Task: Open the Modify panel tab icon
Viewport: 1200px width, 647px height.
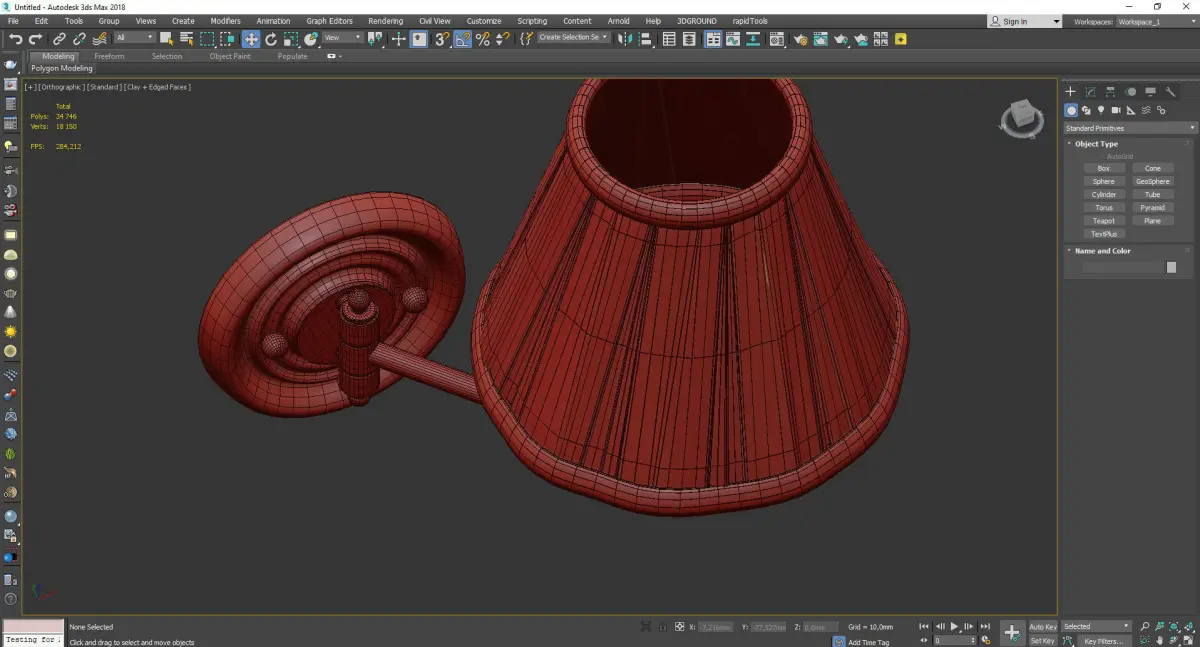Action: [1090, 92]
